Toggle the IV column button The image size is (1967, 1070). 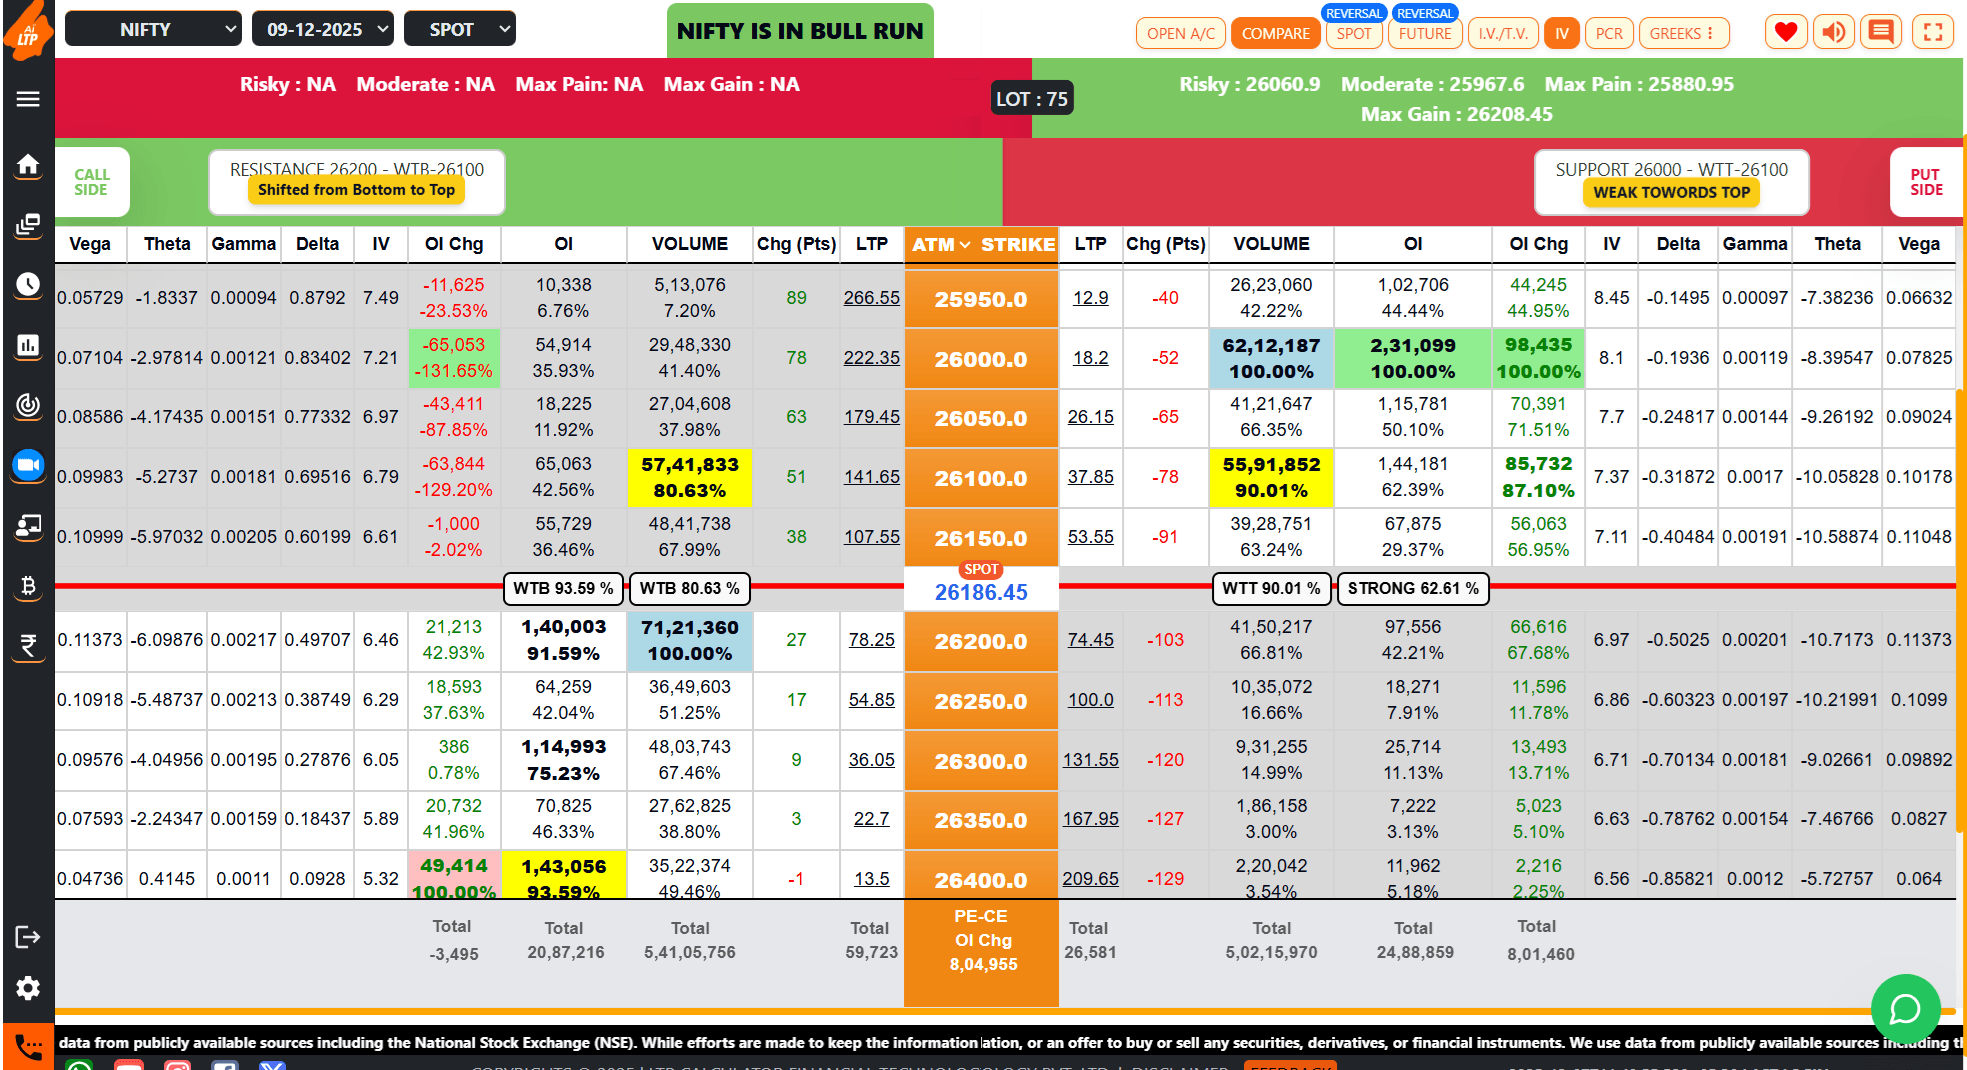(x=1561, y=33)
